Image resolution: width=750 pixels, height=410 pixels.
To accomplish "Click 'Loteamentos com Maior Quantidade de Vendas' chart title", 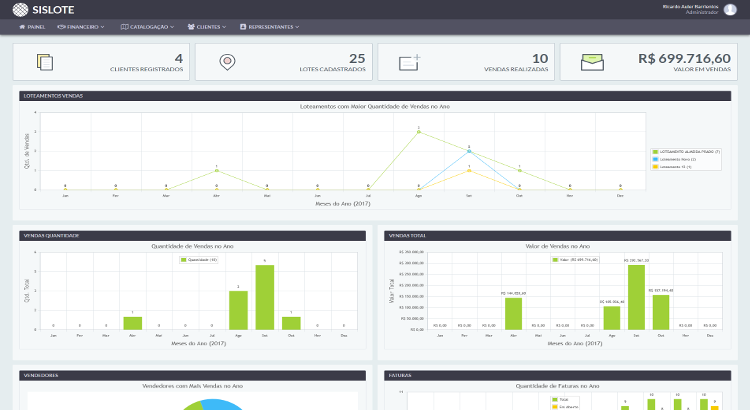I will click(x=375, y=107).
